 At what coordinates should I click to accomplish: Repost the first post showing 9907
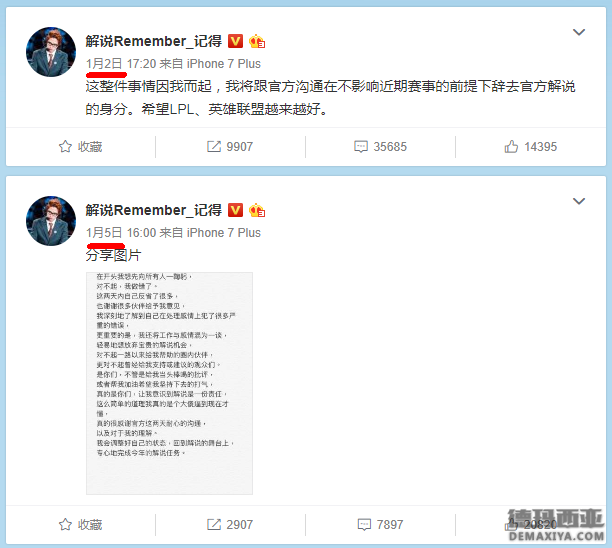pos(230,147)
